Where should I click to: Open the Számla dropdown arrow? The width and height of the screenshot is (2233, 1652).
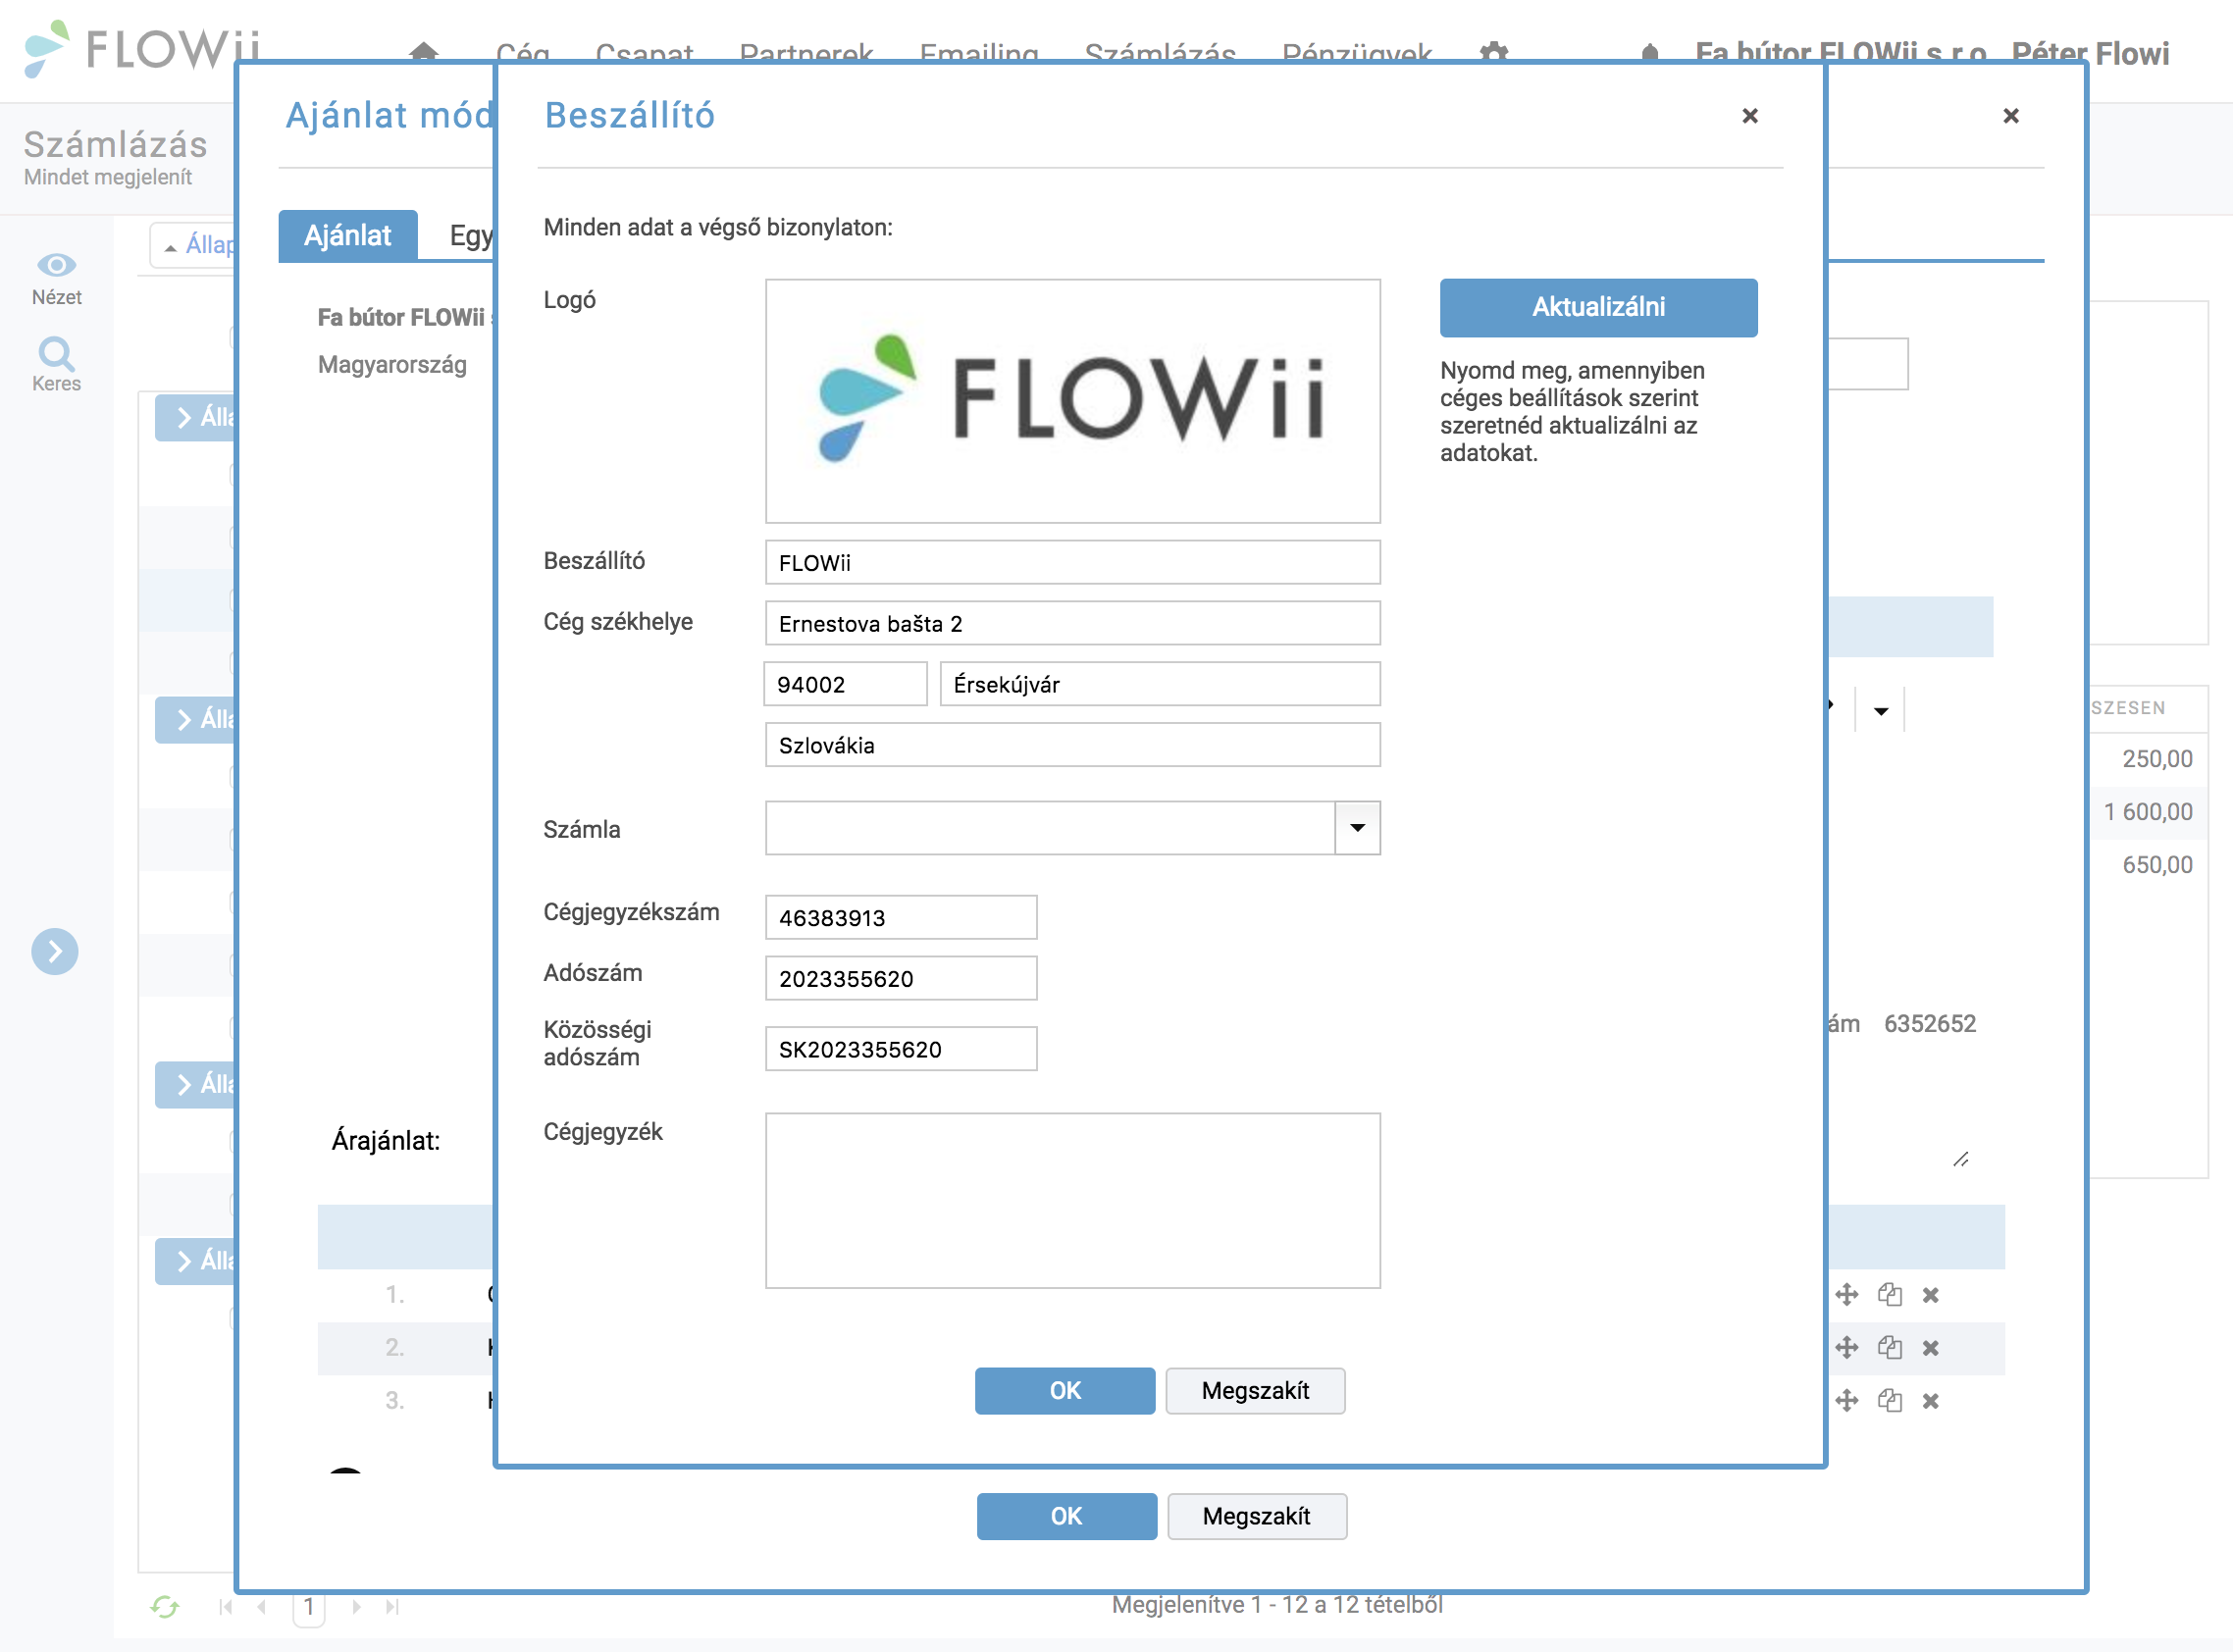pos(1357,828)
